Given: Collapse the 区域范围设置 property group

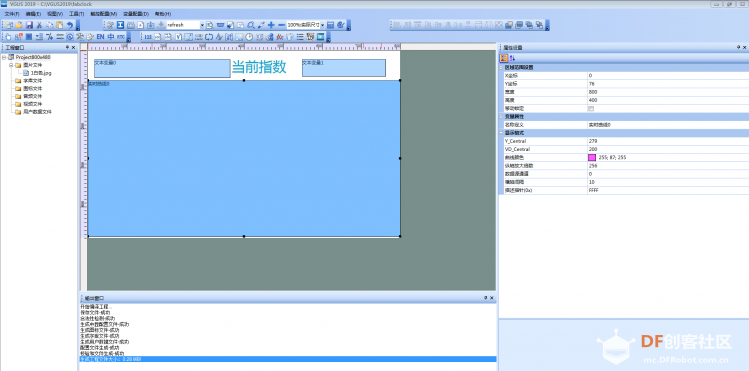Looking at the screenshot, I should (502, 67).
